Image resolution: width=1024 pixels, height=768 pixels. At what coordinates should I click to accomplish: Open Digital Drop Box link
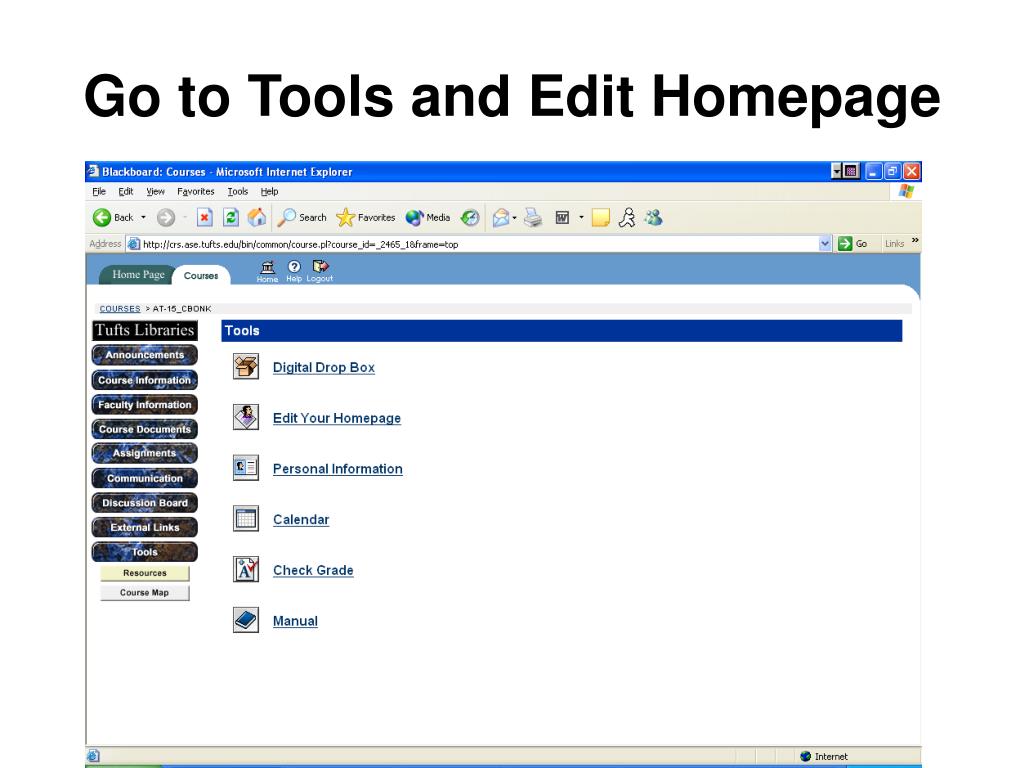[x=324, y=367]
